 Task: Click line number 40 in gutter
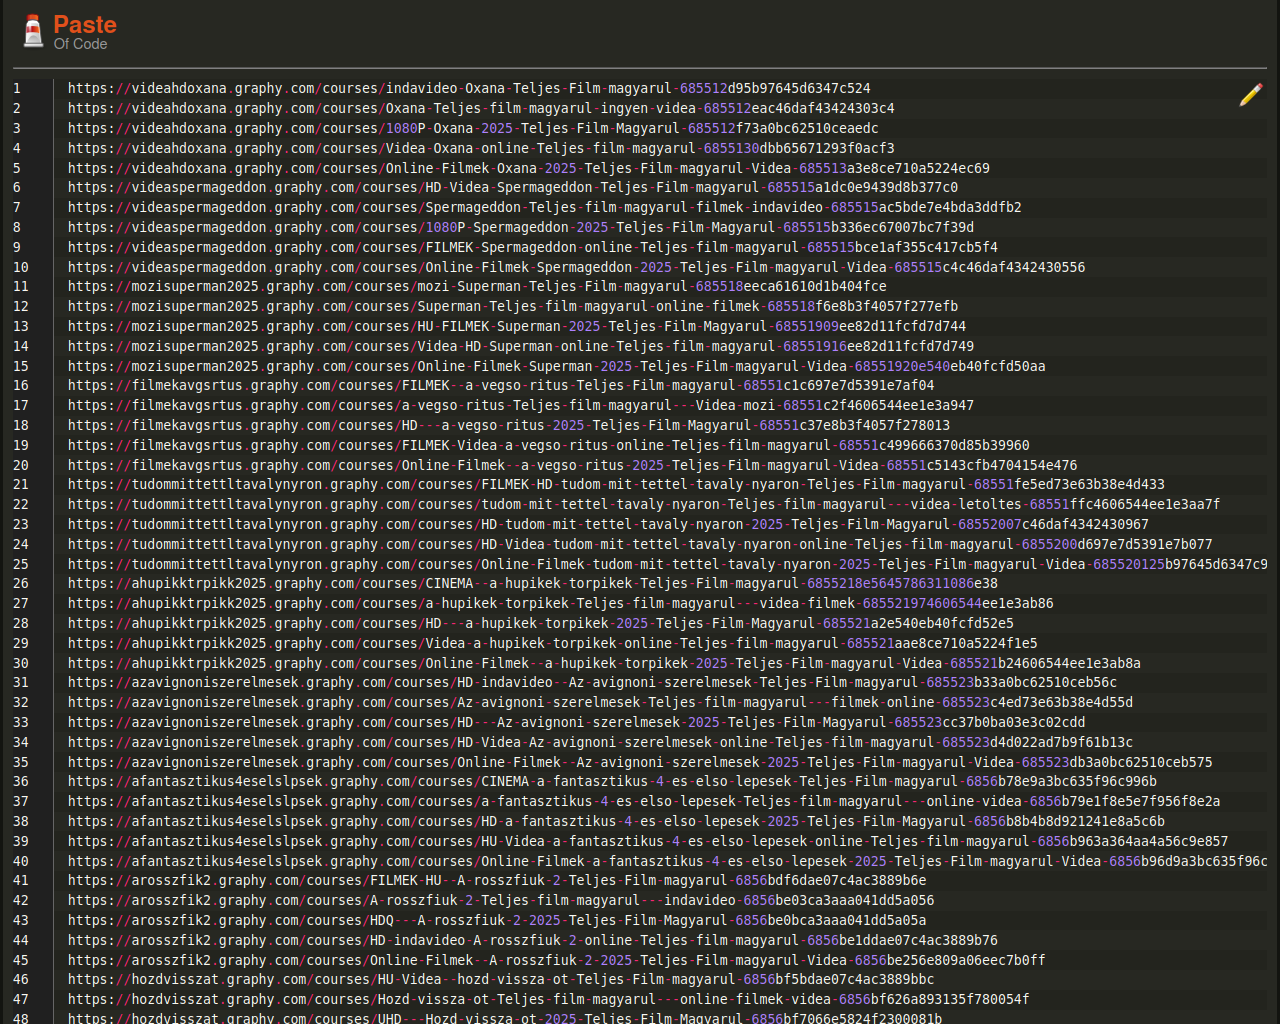coord(21,861)
